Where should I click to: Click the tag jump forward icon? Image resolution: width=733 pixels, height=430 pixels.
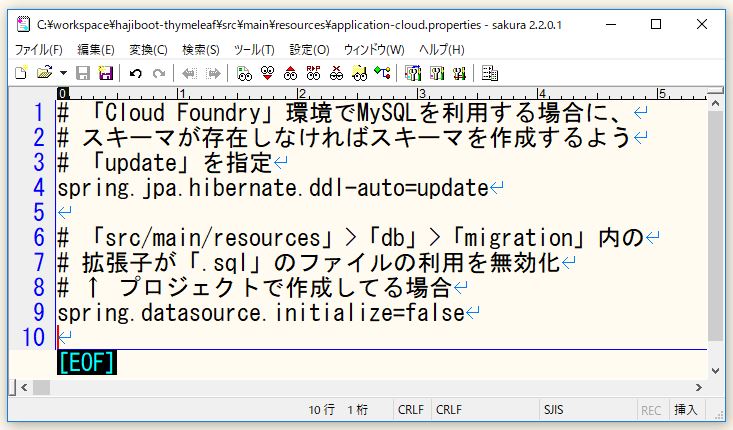pos(213,73)
